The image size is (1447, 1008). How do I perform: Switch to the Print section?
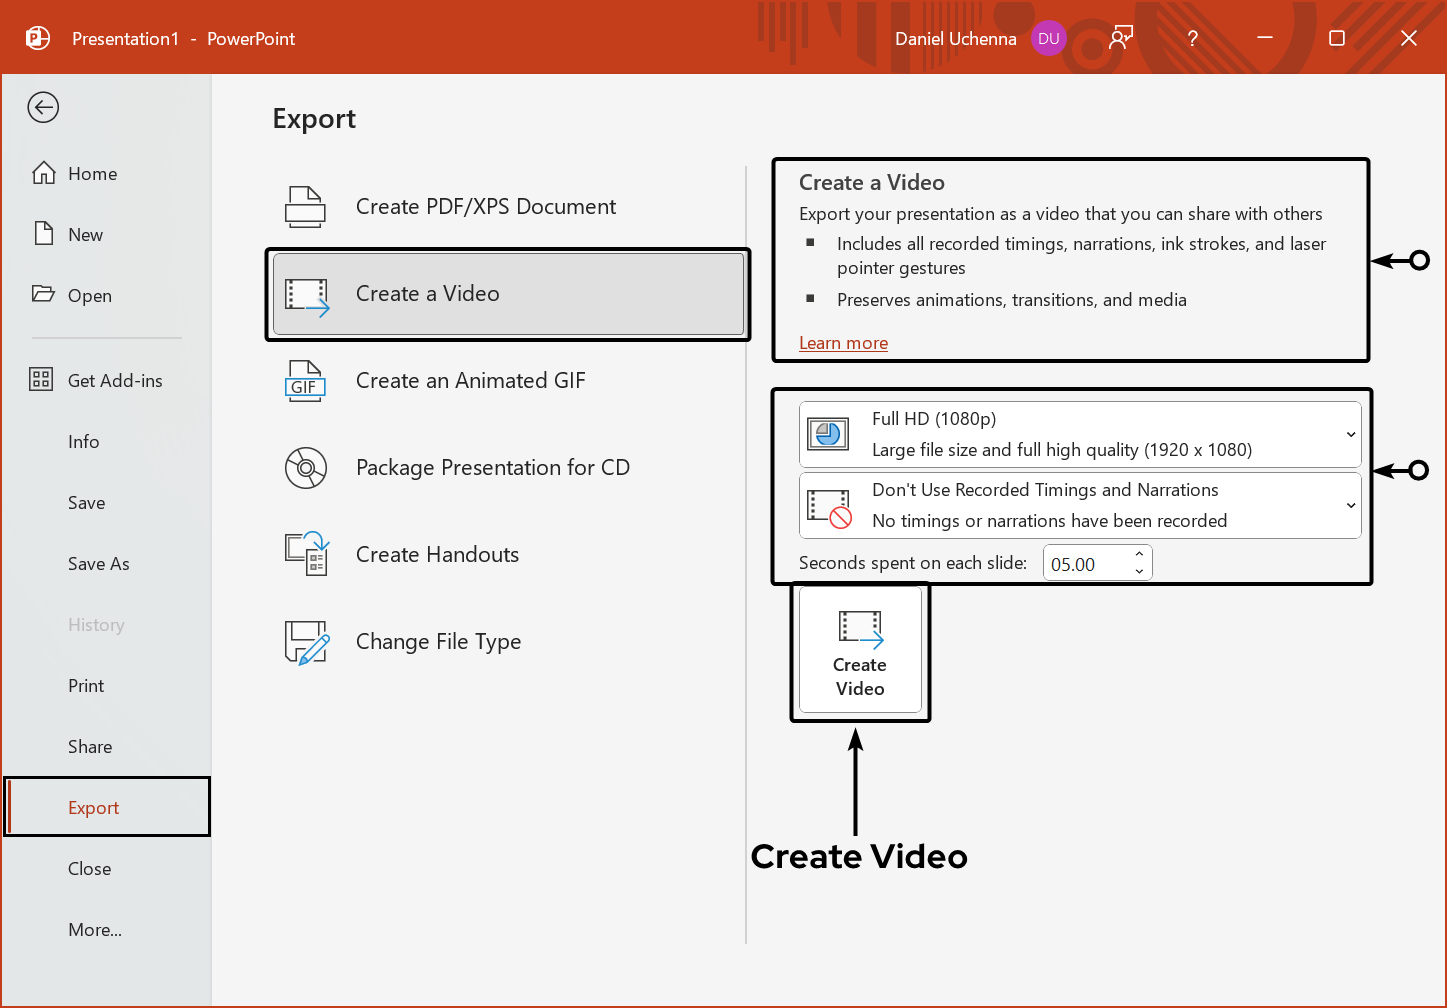(86, 685)
